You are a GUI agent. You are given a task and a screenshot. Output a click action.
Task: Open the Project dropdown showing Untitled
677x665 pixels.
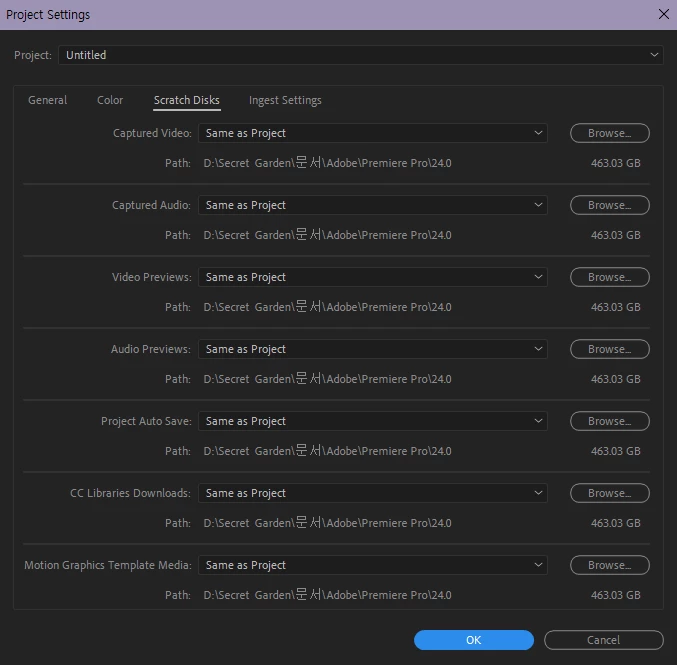(x=361, y=55)
